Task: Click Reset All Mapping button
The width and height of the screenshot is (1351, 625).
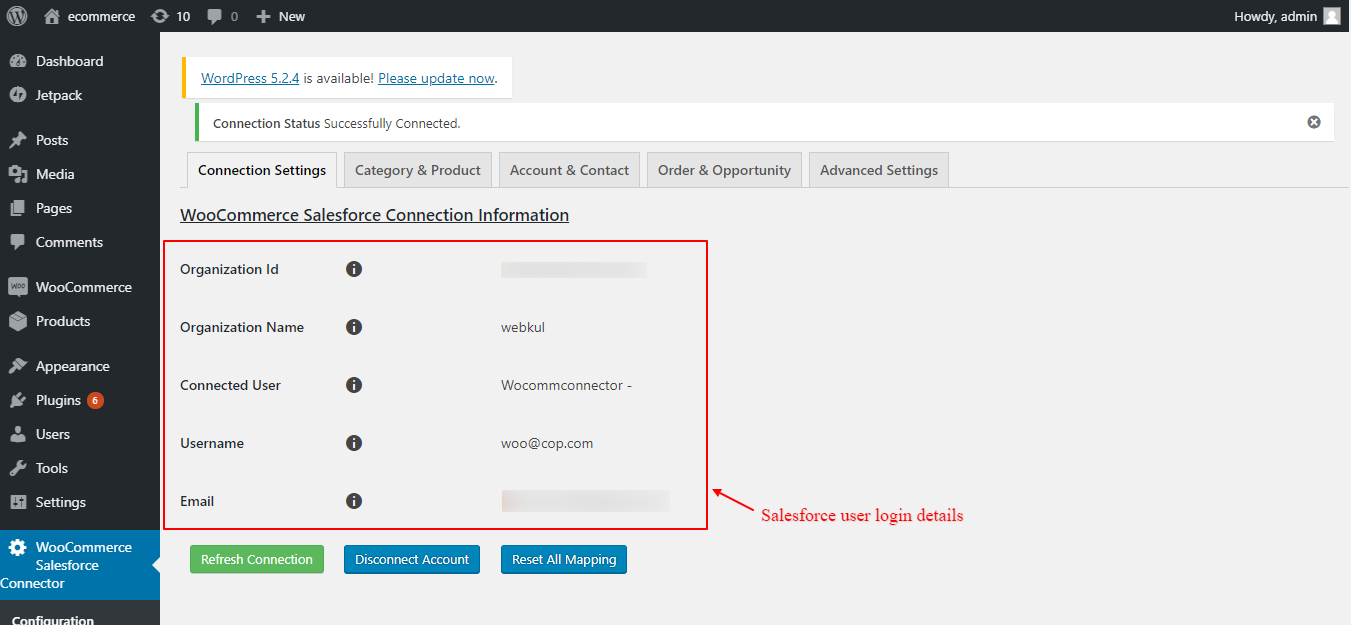Action: coord(563,559)
